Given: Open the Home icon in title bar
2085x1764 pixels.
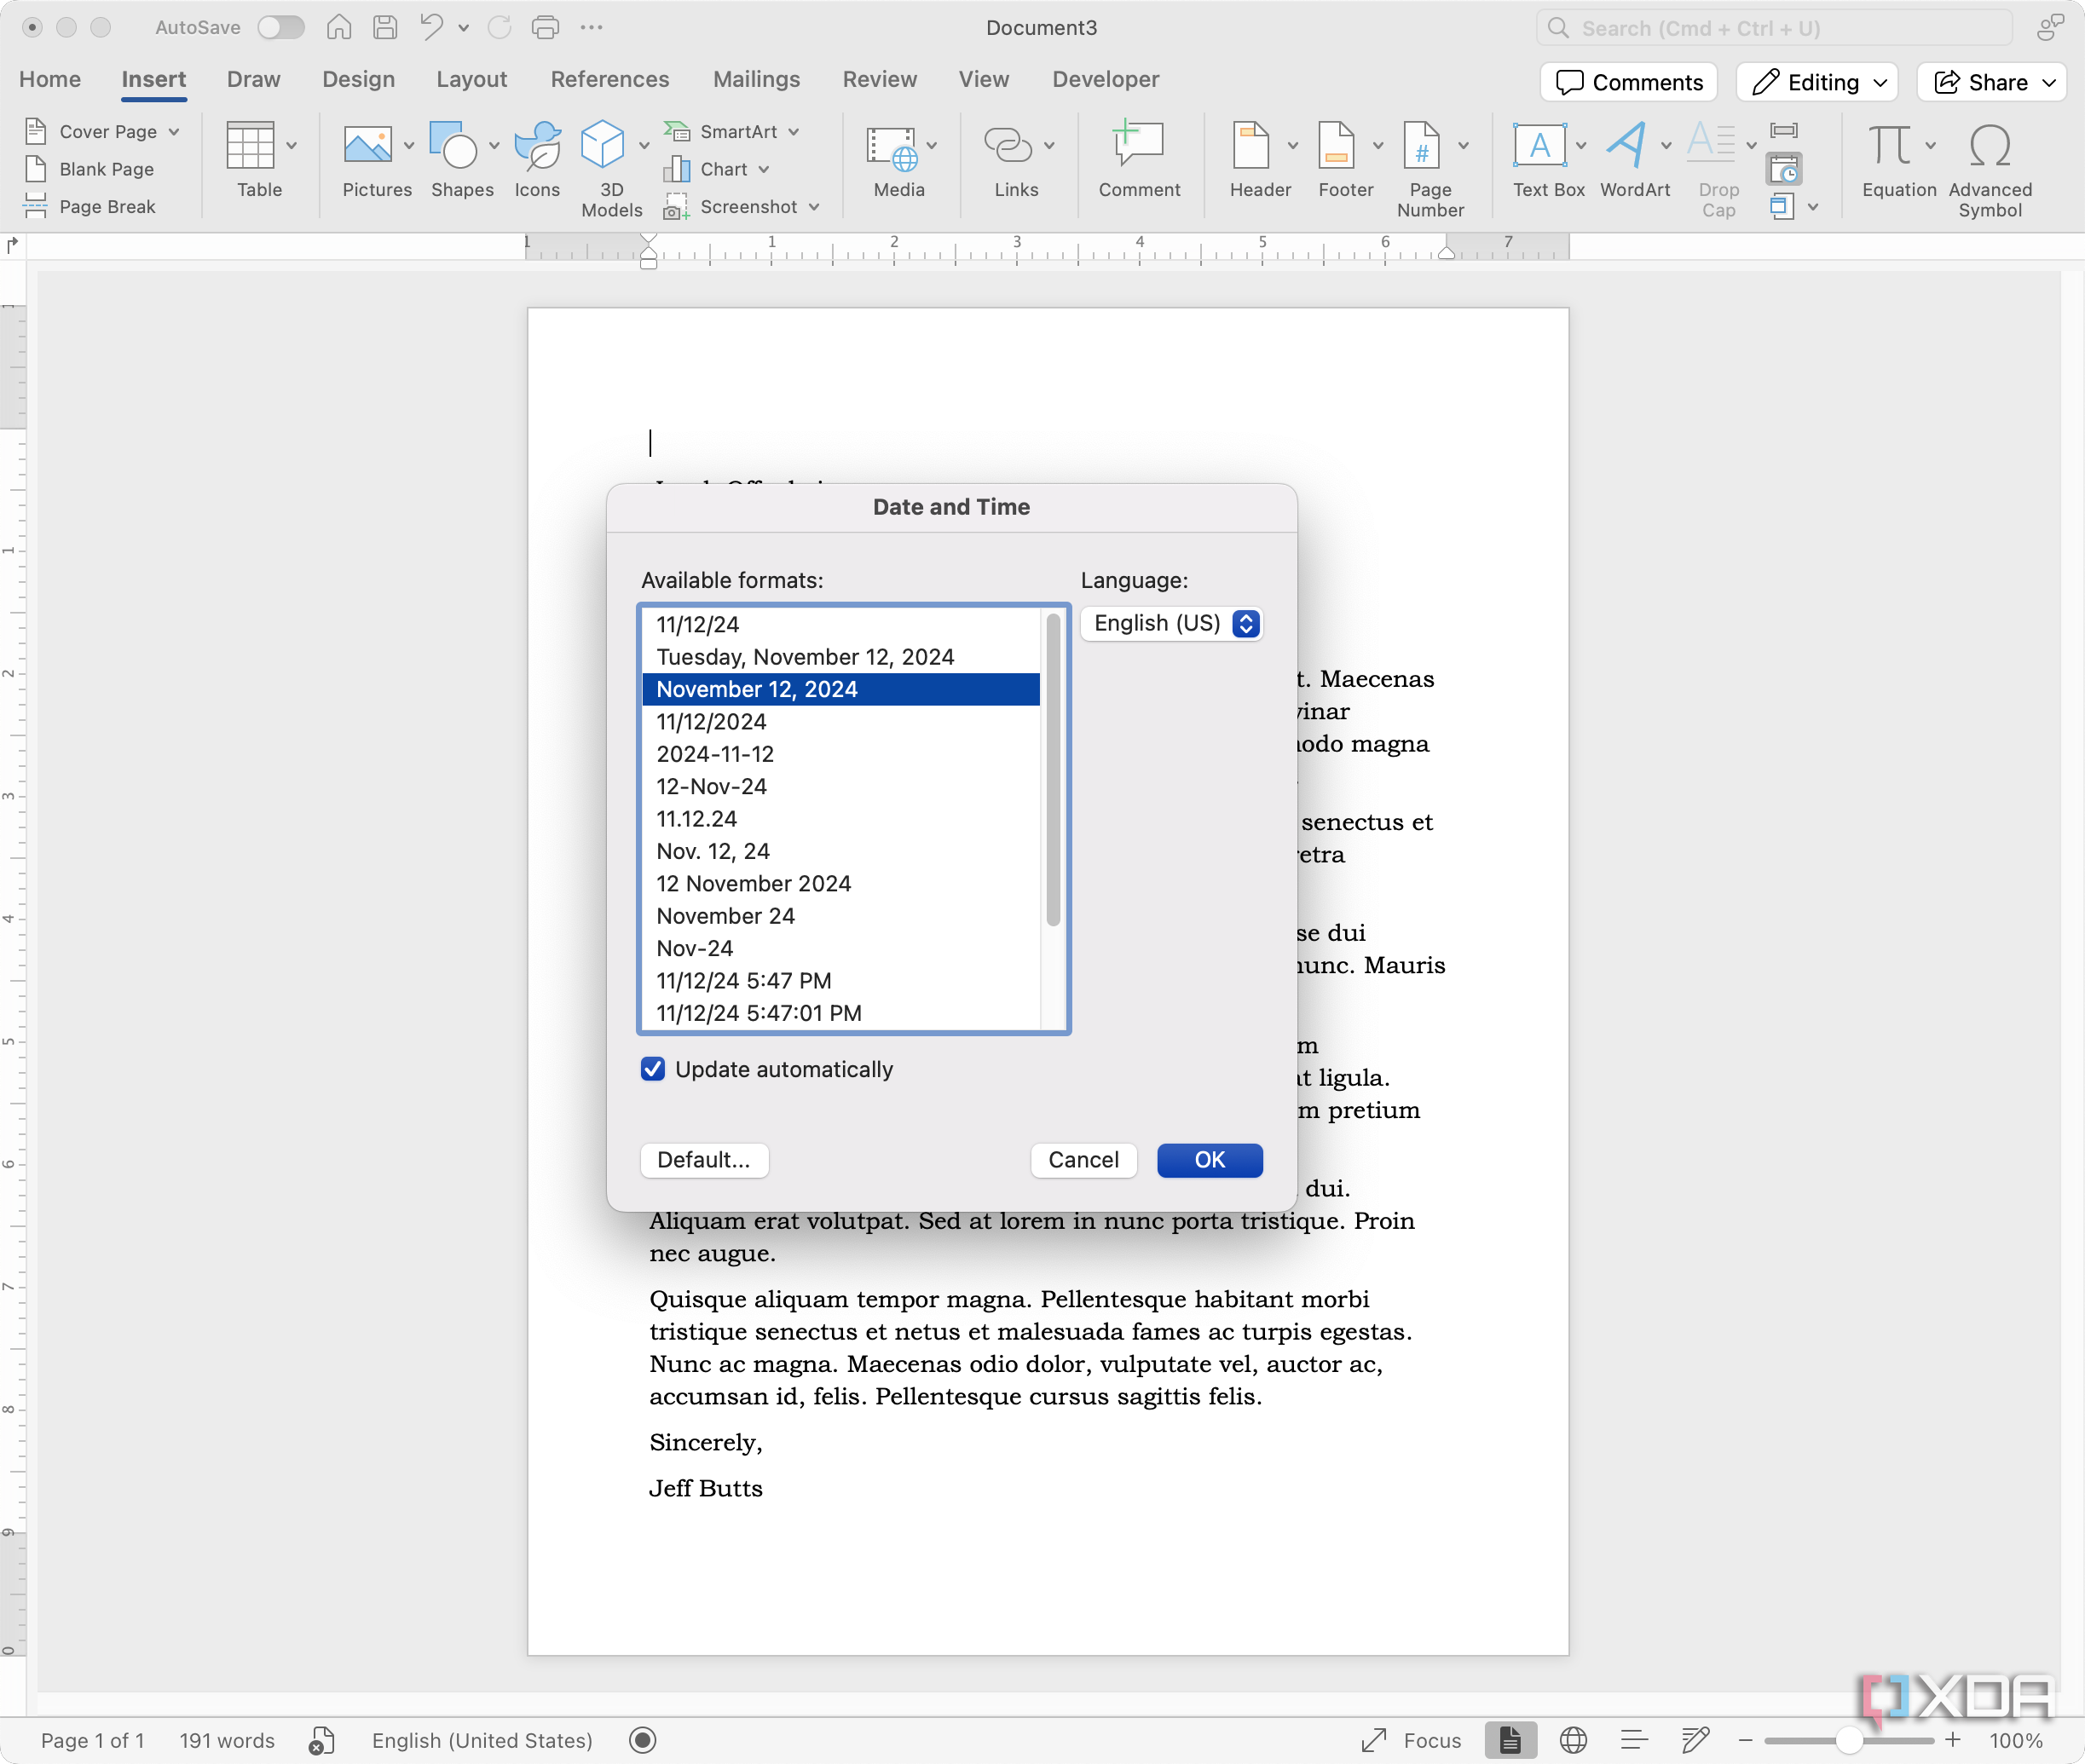Looking at the screenshot, I should click(x=339, y=27).
